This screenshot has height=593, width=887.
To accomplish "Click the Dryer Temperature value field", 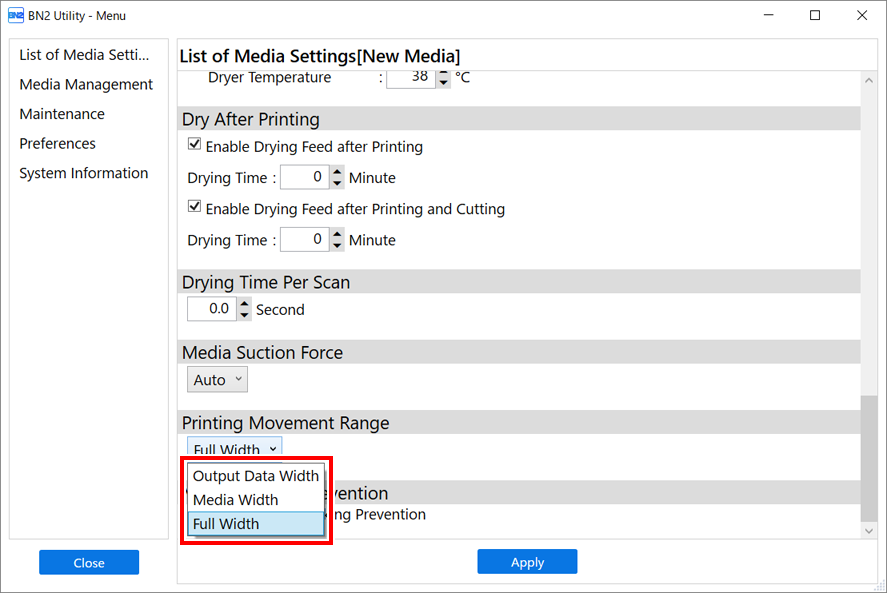I will (411, 78).
